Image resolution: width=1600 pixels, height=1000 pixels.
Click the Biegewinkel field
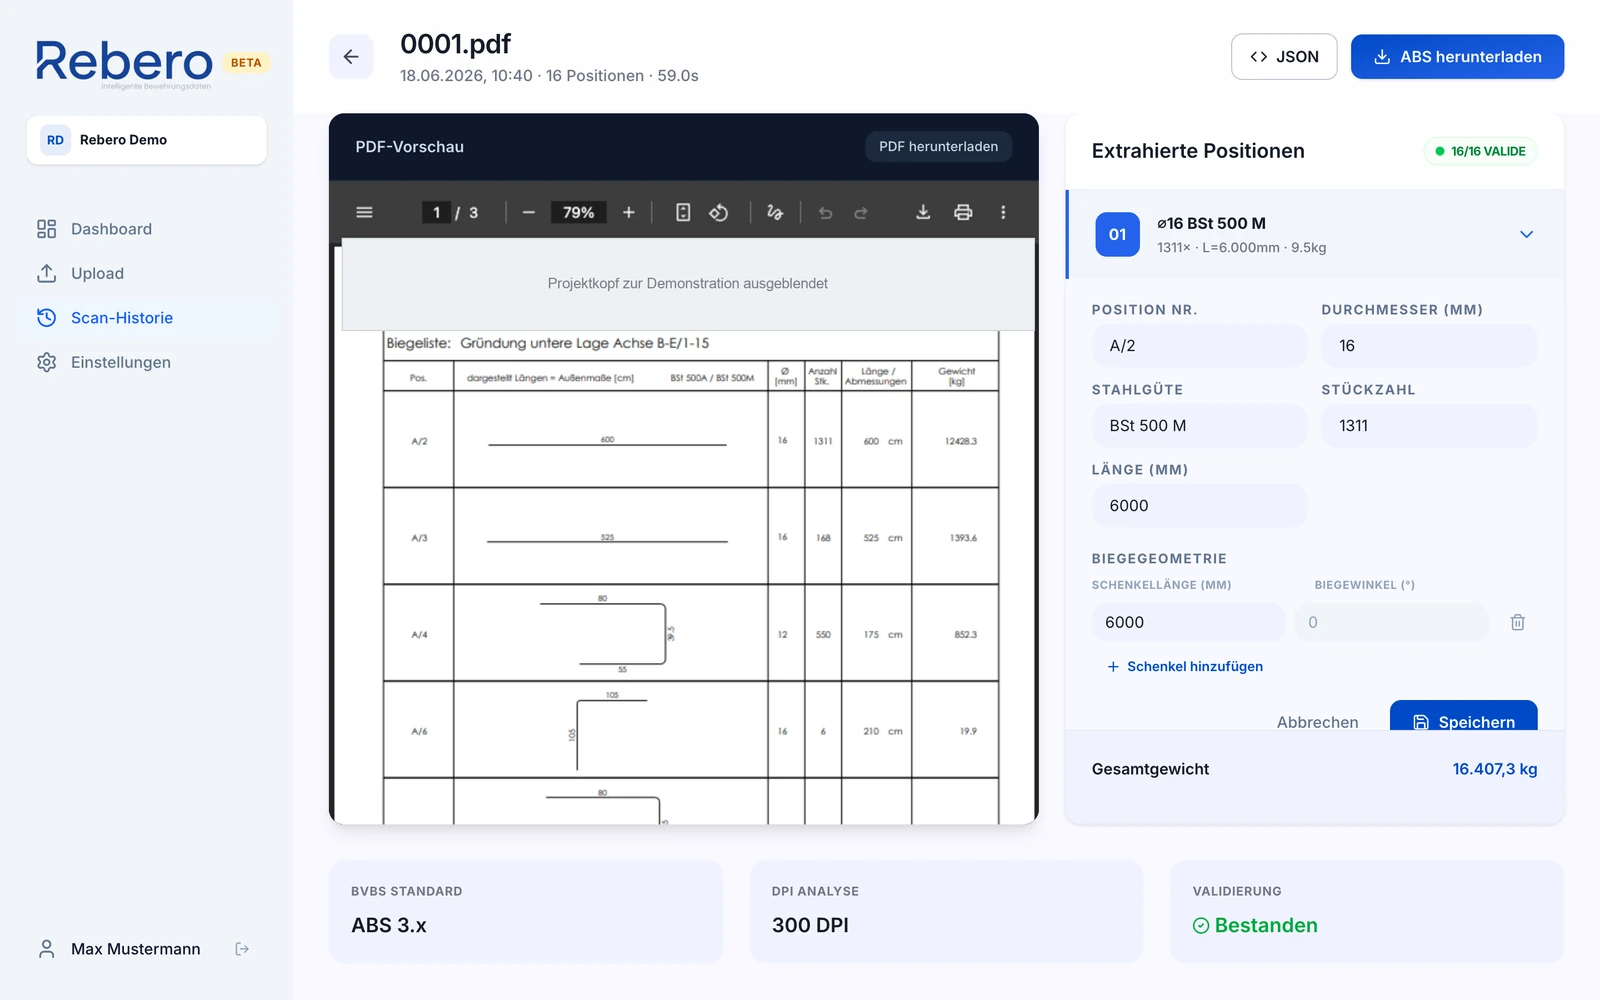pos(1392,622)
